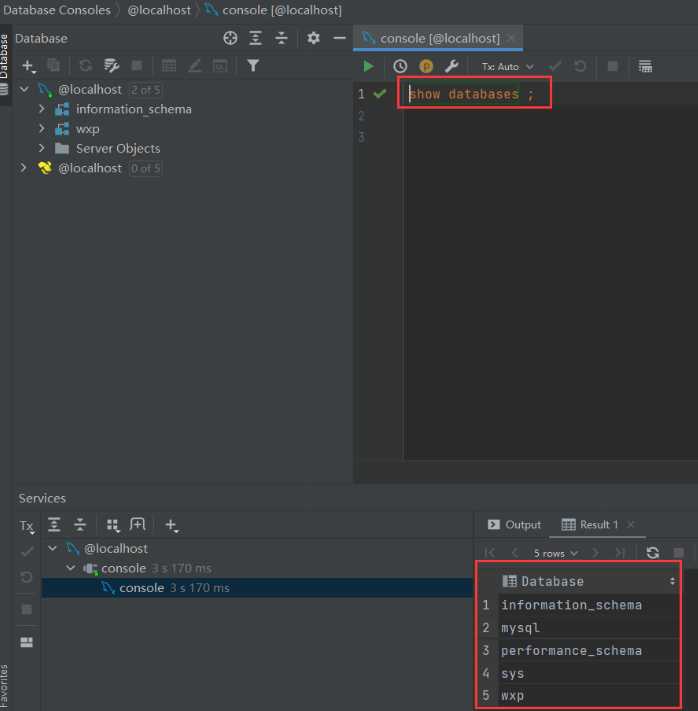Click the Favorites vertical tool window tab
The image size is (698, 711).
pyautogui.click(x=5, y=686)
